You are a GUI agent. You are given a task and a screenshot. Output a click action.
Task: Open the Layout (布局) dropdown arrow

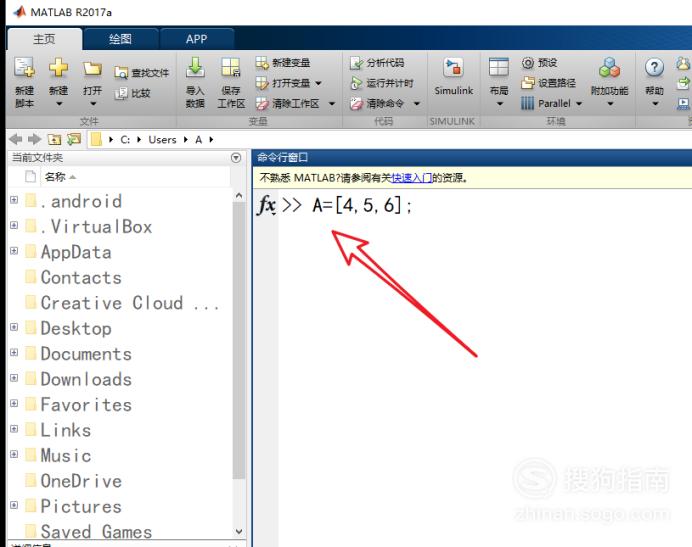[500, 104]
